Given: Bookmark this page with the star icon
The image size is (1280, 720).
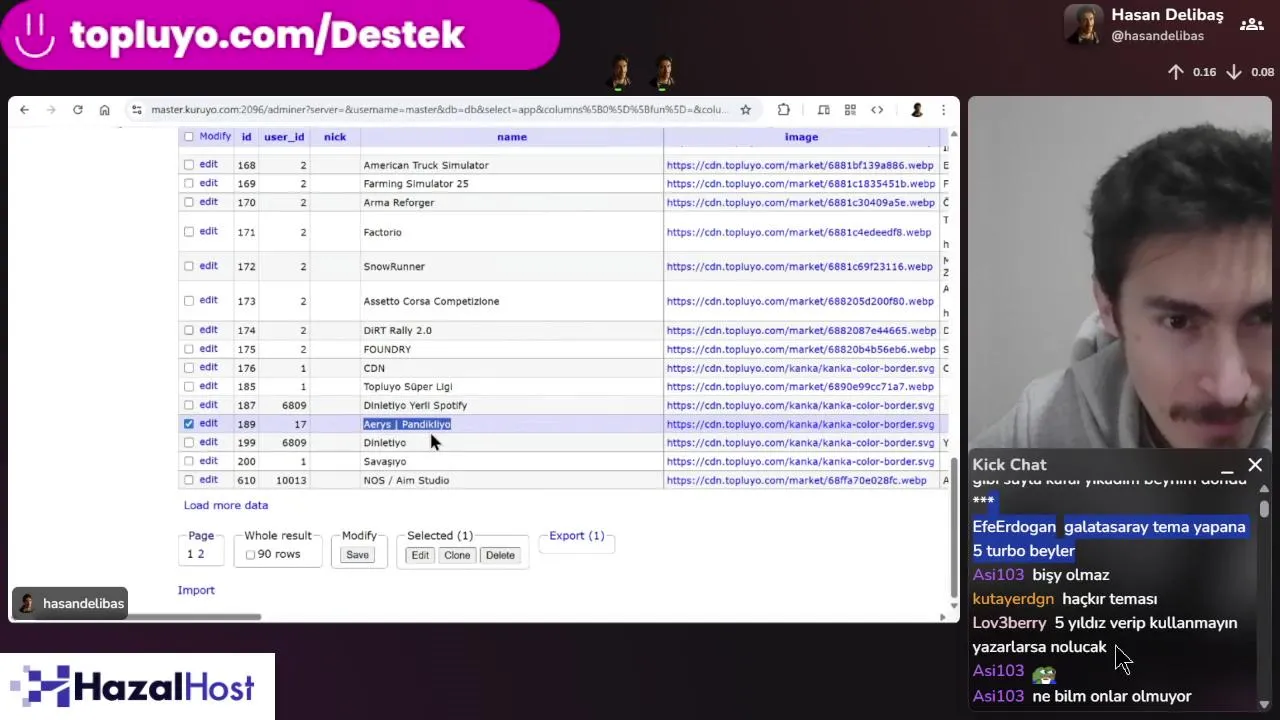Looking at the screenshot, I should click(x=745, y=110).
